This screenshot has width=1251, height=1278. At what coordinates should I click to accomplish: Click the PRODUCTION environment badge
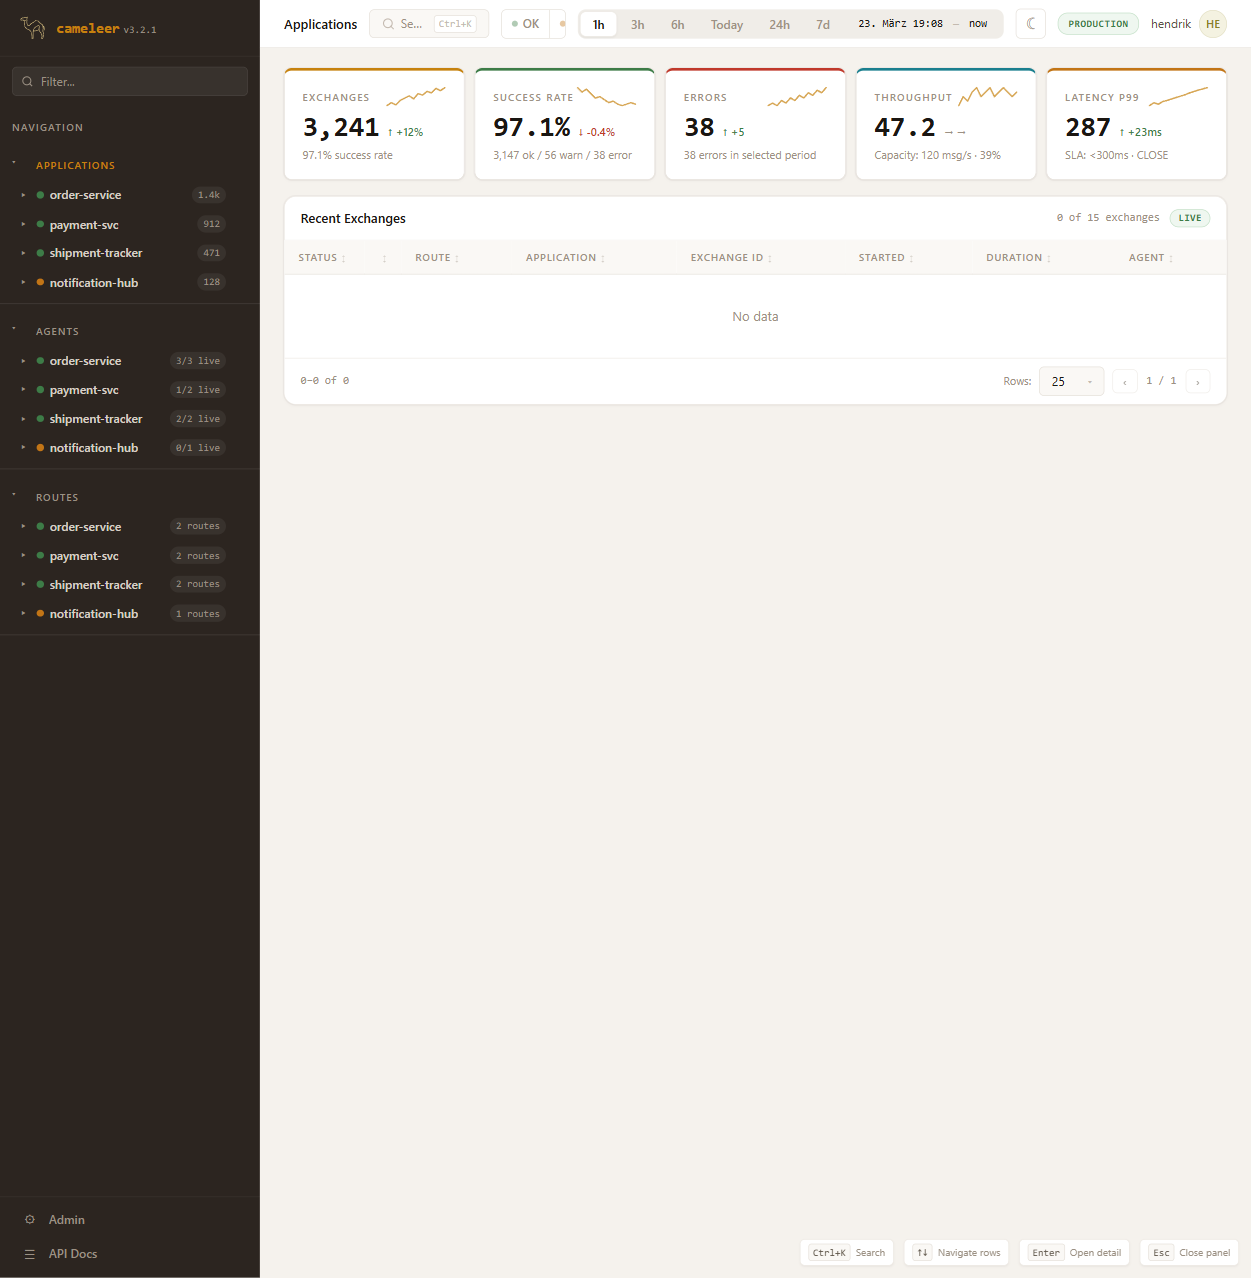[1097, 24]
